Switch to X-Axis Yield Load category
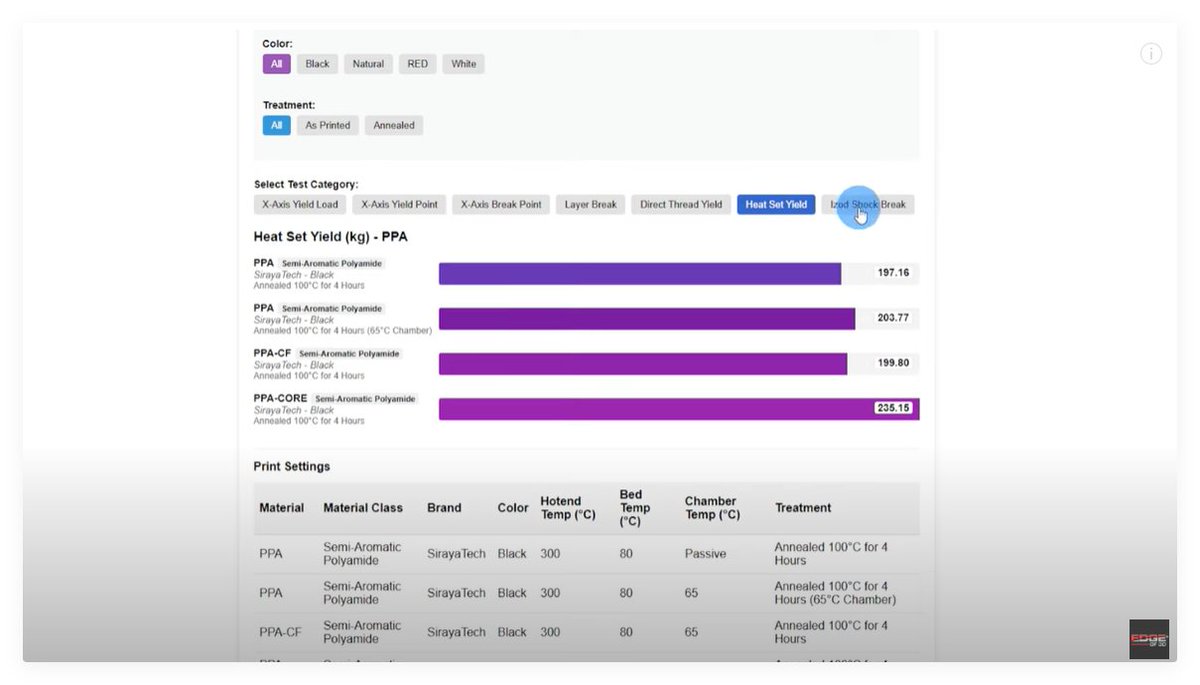Viewport: 1200px width, 685px height. (300, 204)
